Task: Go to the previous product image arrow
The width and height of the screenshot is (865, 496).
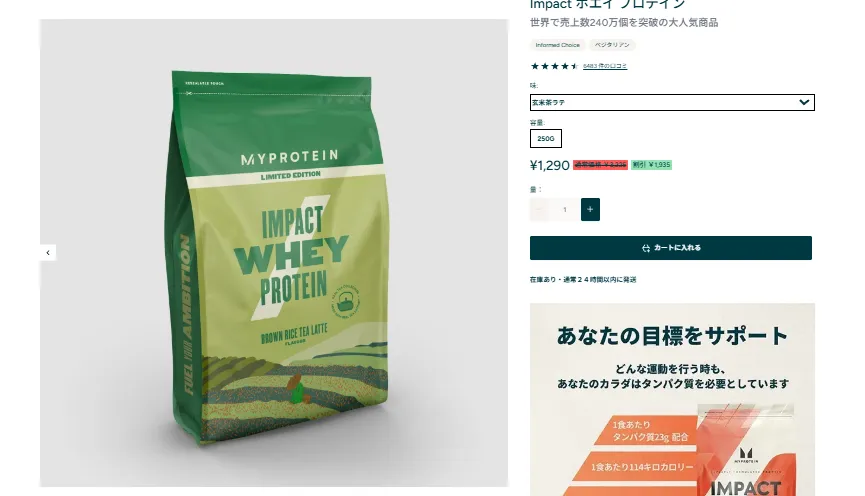Action: point(48,253)
